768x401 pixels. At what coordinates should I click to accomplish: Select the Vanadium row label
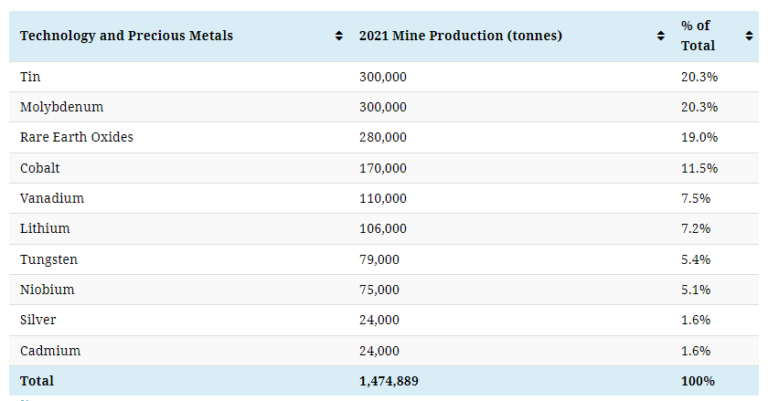(52, 198)
